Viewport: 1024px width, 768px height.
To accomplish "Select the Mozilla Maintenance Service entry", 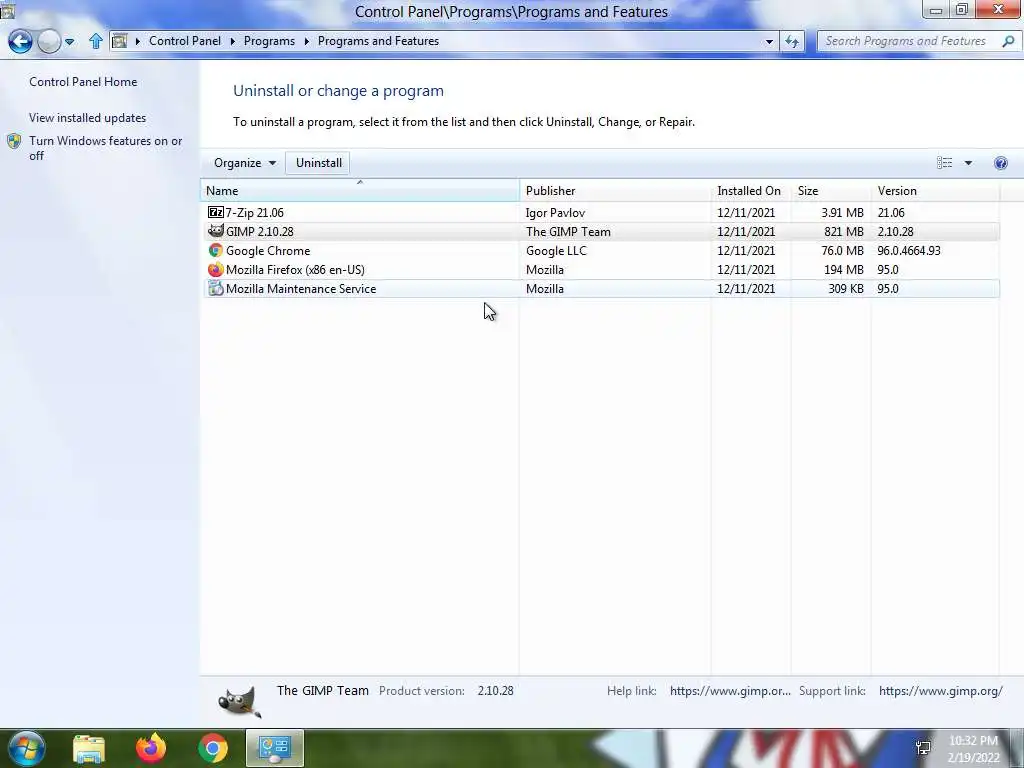I will (601, 289).
